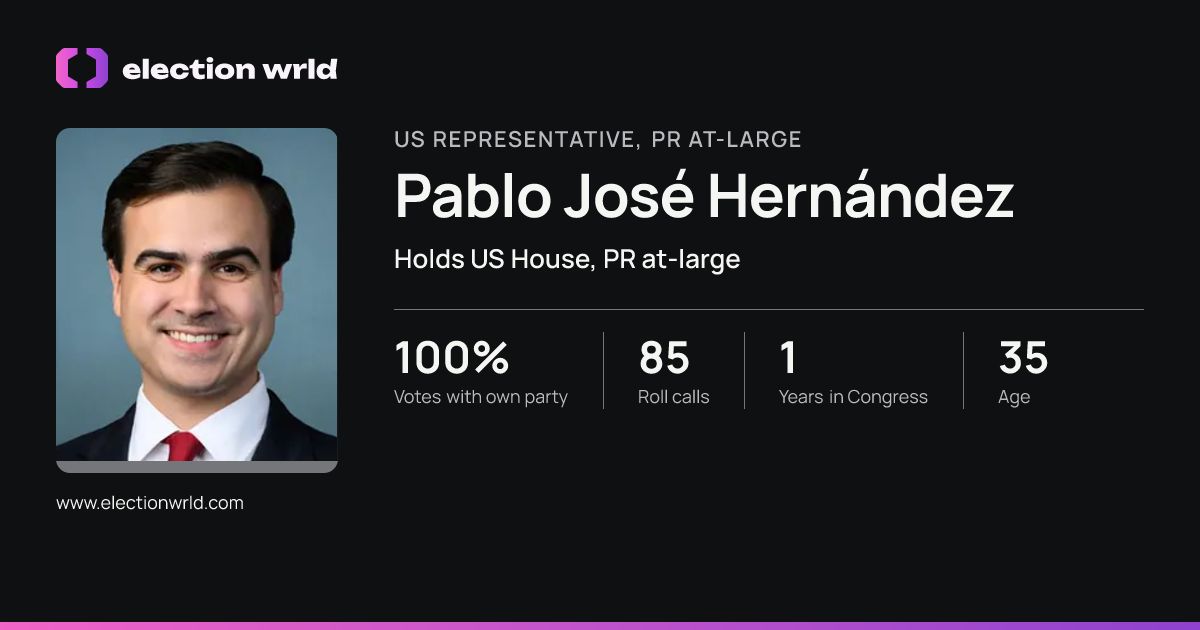This screenshot has width=1200, height=630.
Task: Click the 'Votes with own party' label
Action: tap(481, 397)
